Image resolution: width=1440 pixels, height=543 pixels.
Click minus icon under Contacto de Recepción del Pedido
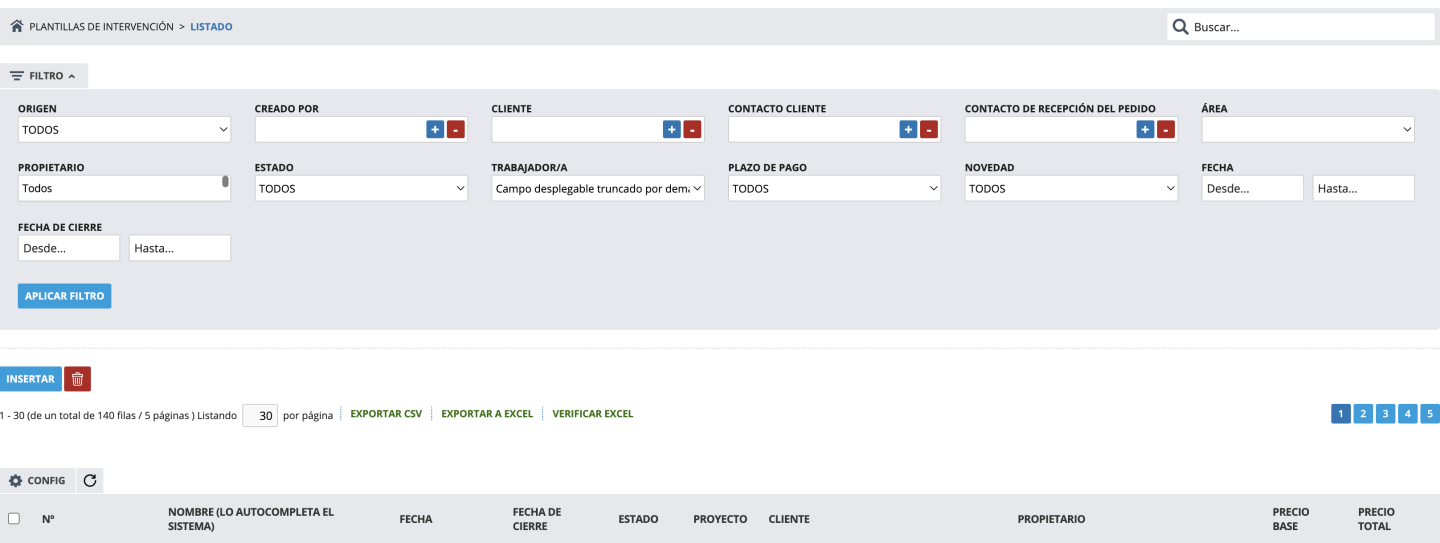[x=1165, y=130]
